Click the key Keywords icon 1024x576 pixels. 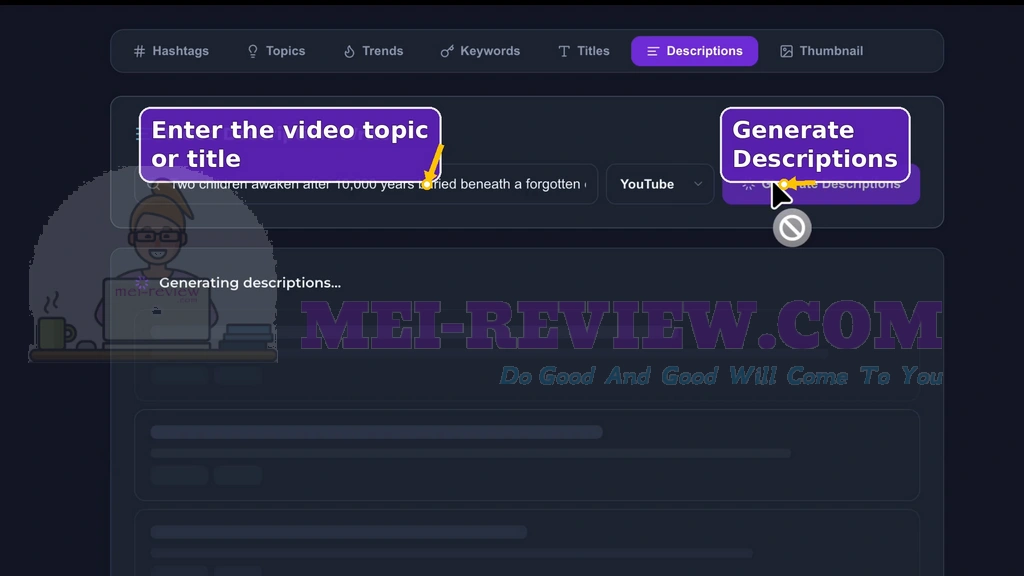(x=447, y=51)
